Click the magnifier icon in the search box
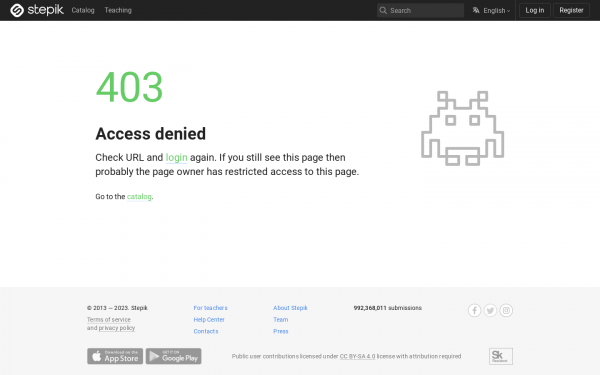 pos(383,10)
